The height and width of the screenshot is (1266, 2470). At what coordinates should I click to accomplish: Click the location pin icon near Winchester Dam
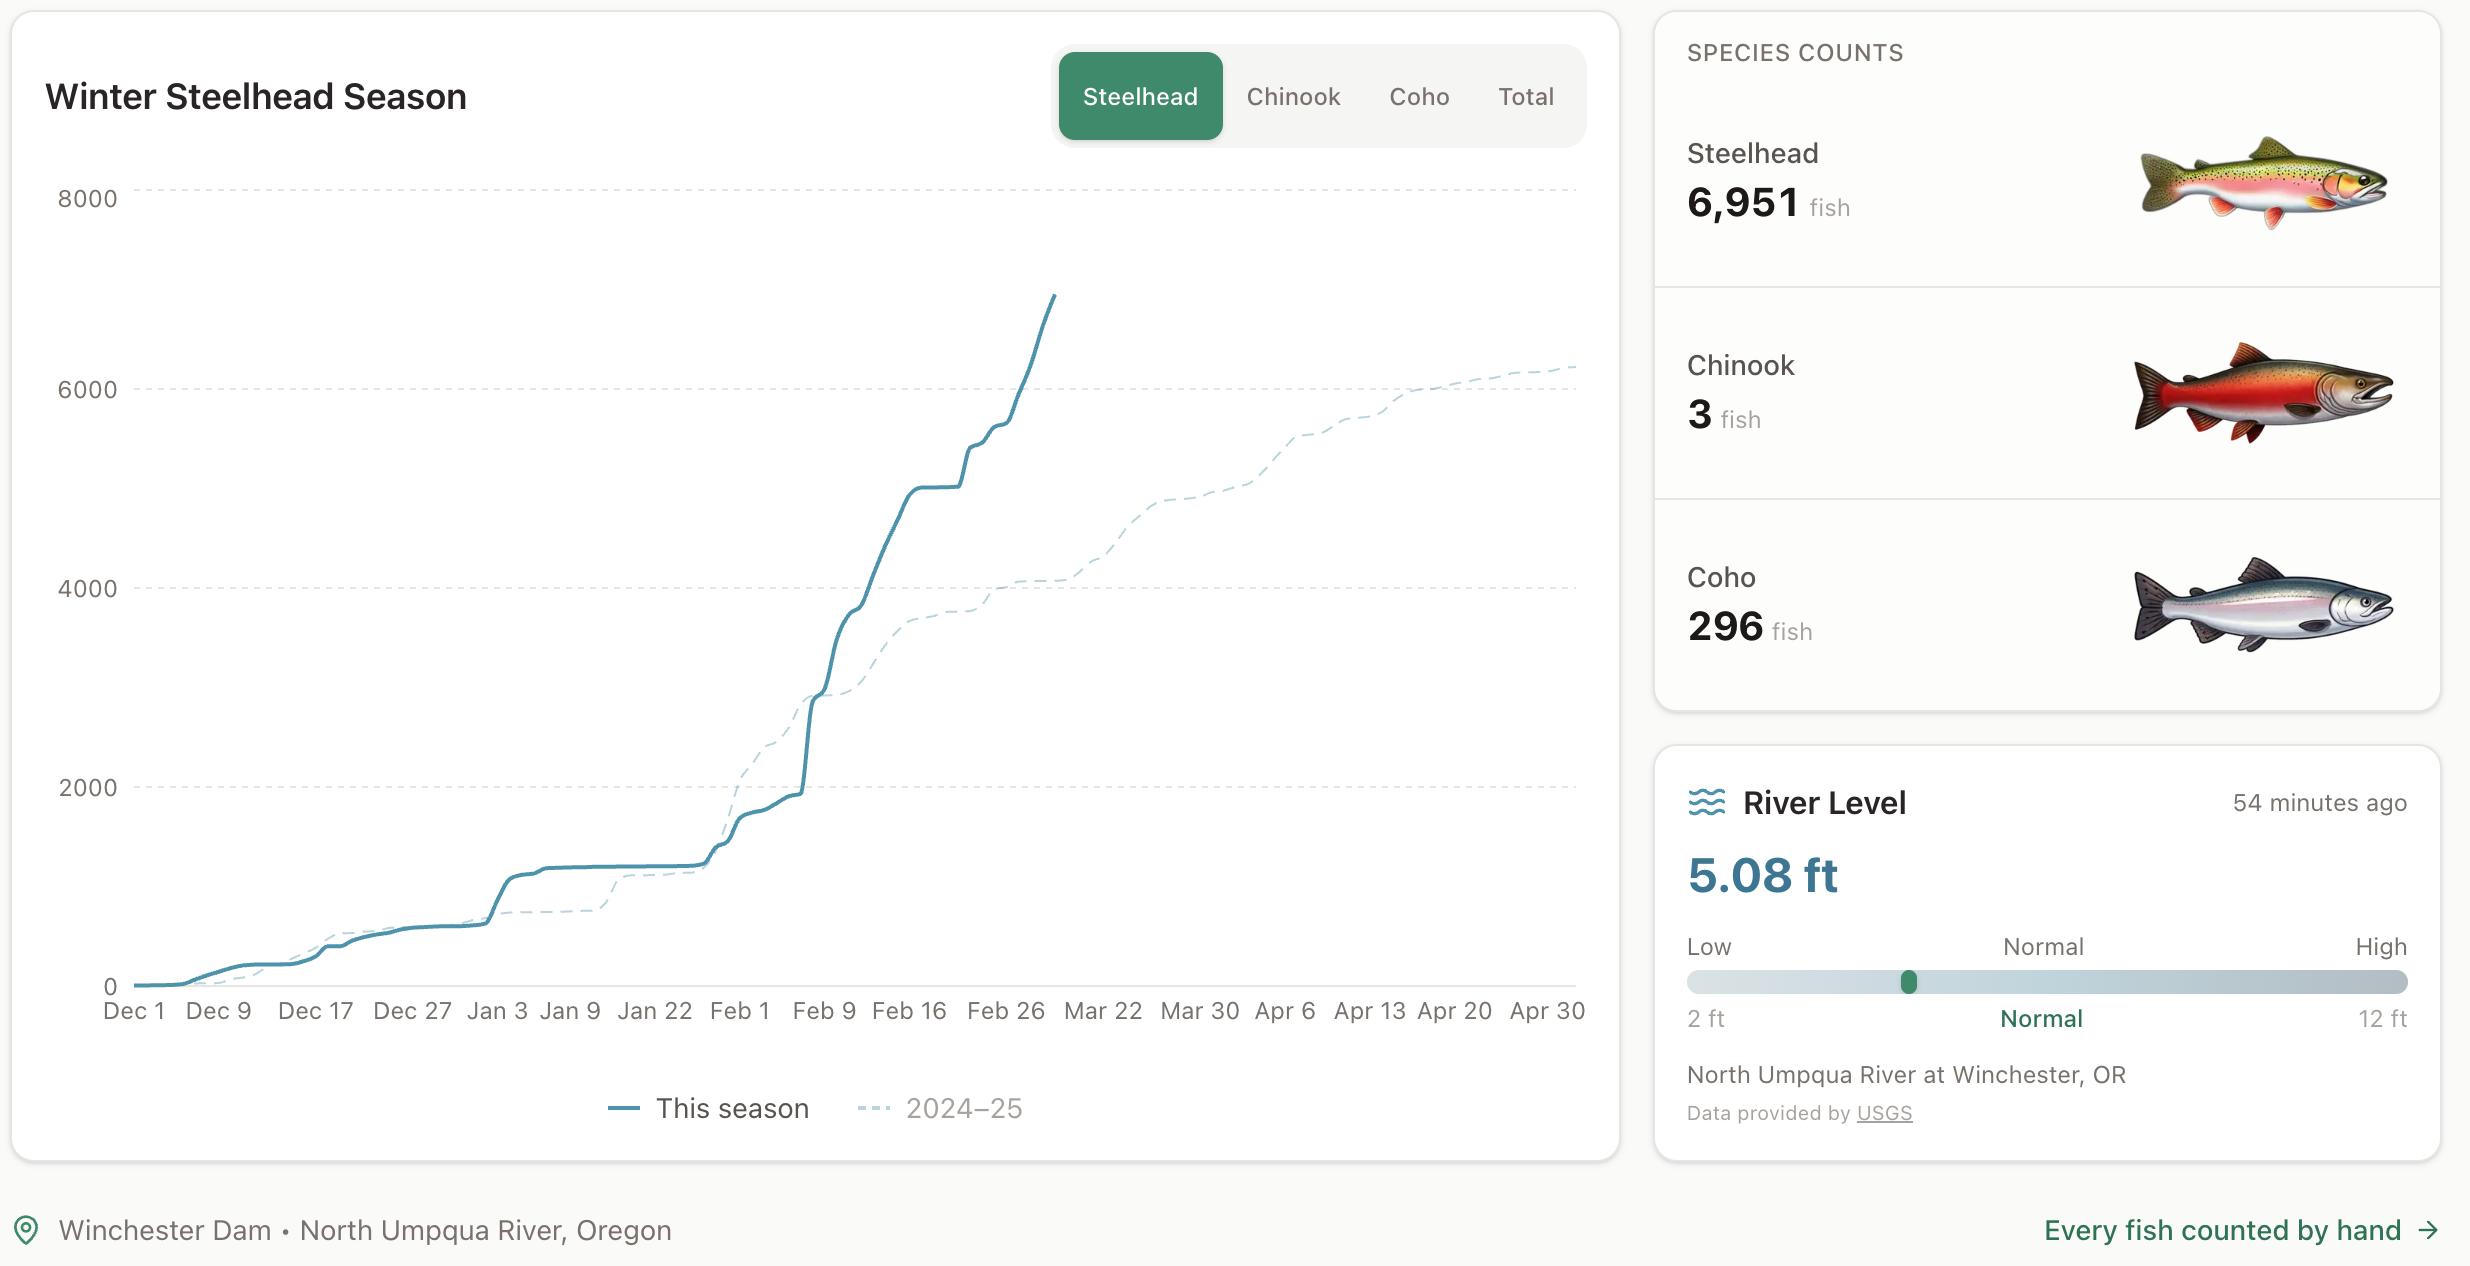[x=26, y=1230]
